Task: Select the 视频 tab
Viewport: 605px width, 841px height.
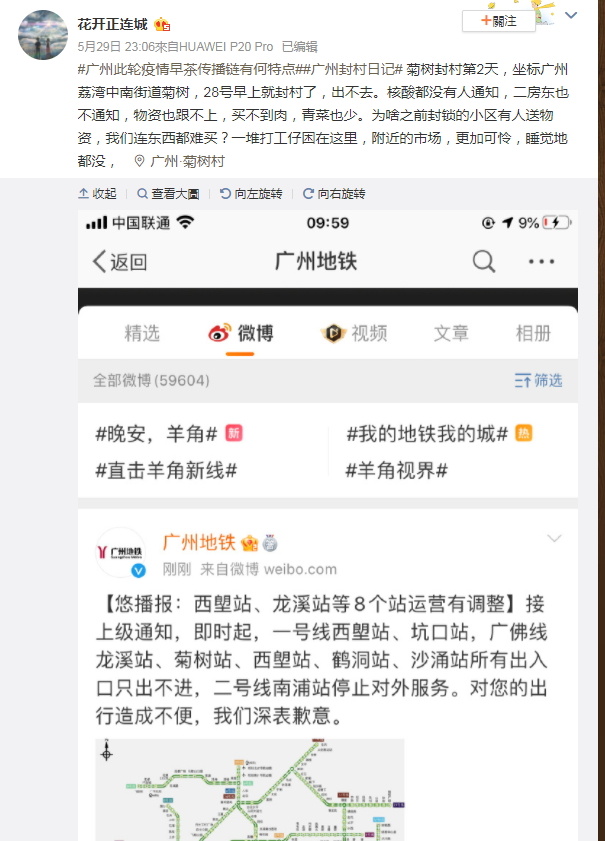Action: [354, 333]
